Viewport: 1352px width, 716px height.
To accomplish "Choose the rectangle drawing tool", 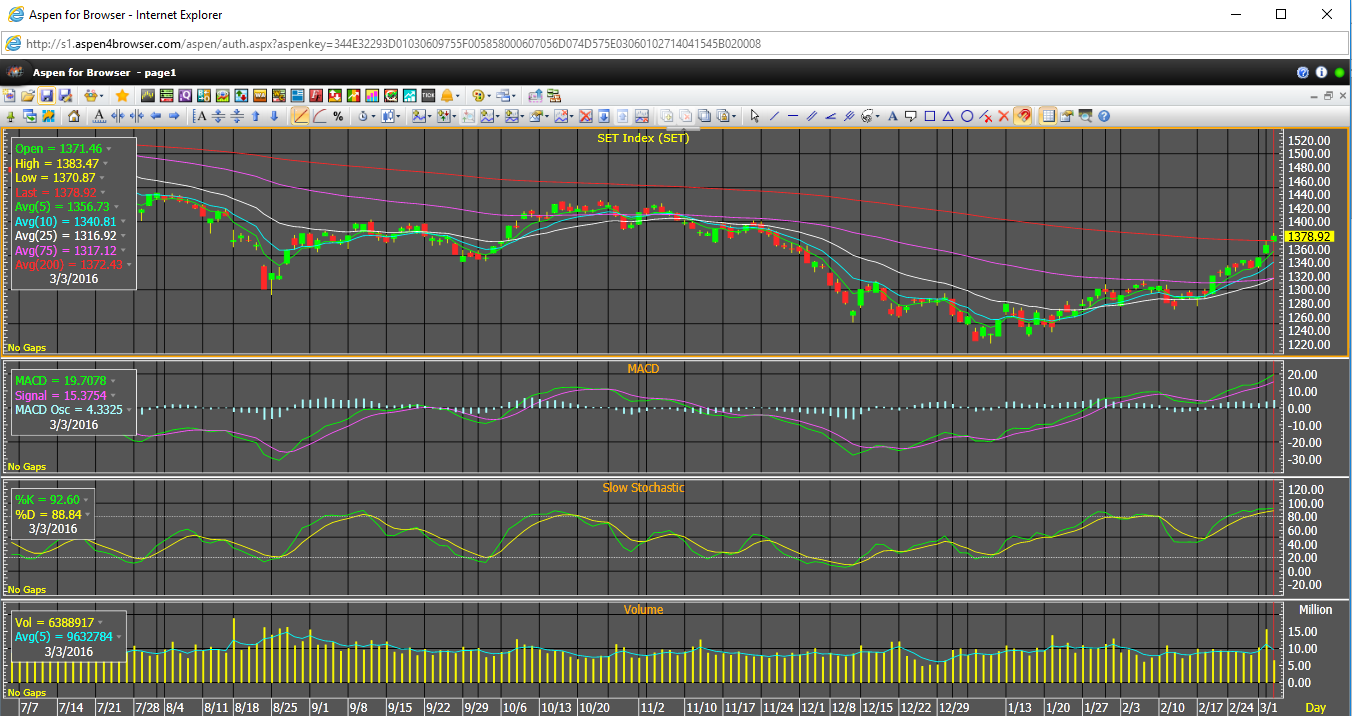I will (x=930, y=116).
